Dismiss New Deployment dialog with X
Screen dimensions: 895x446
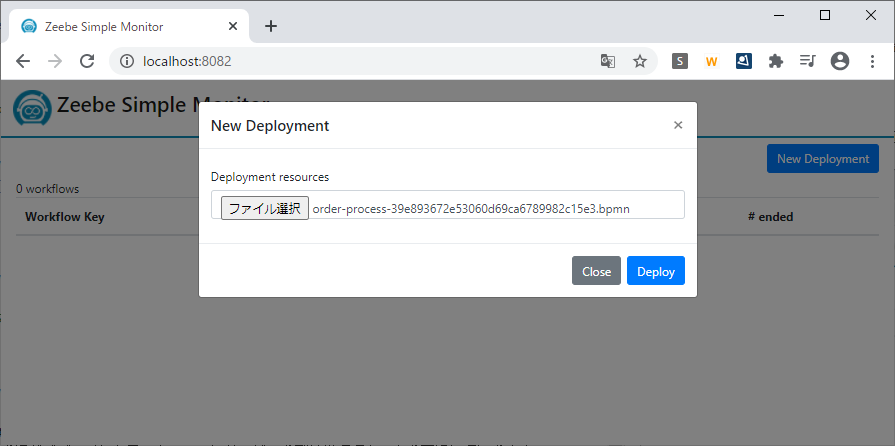pos(678,125)
